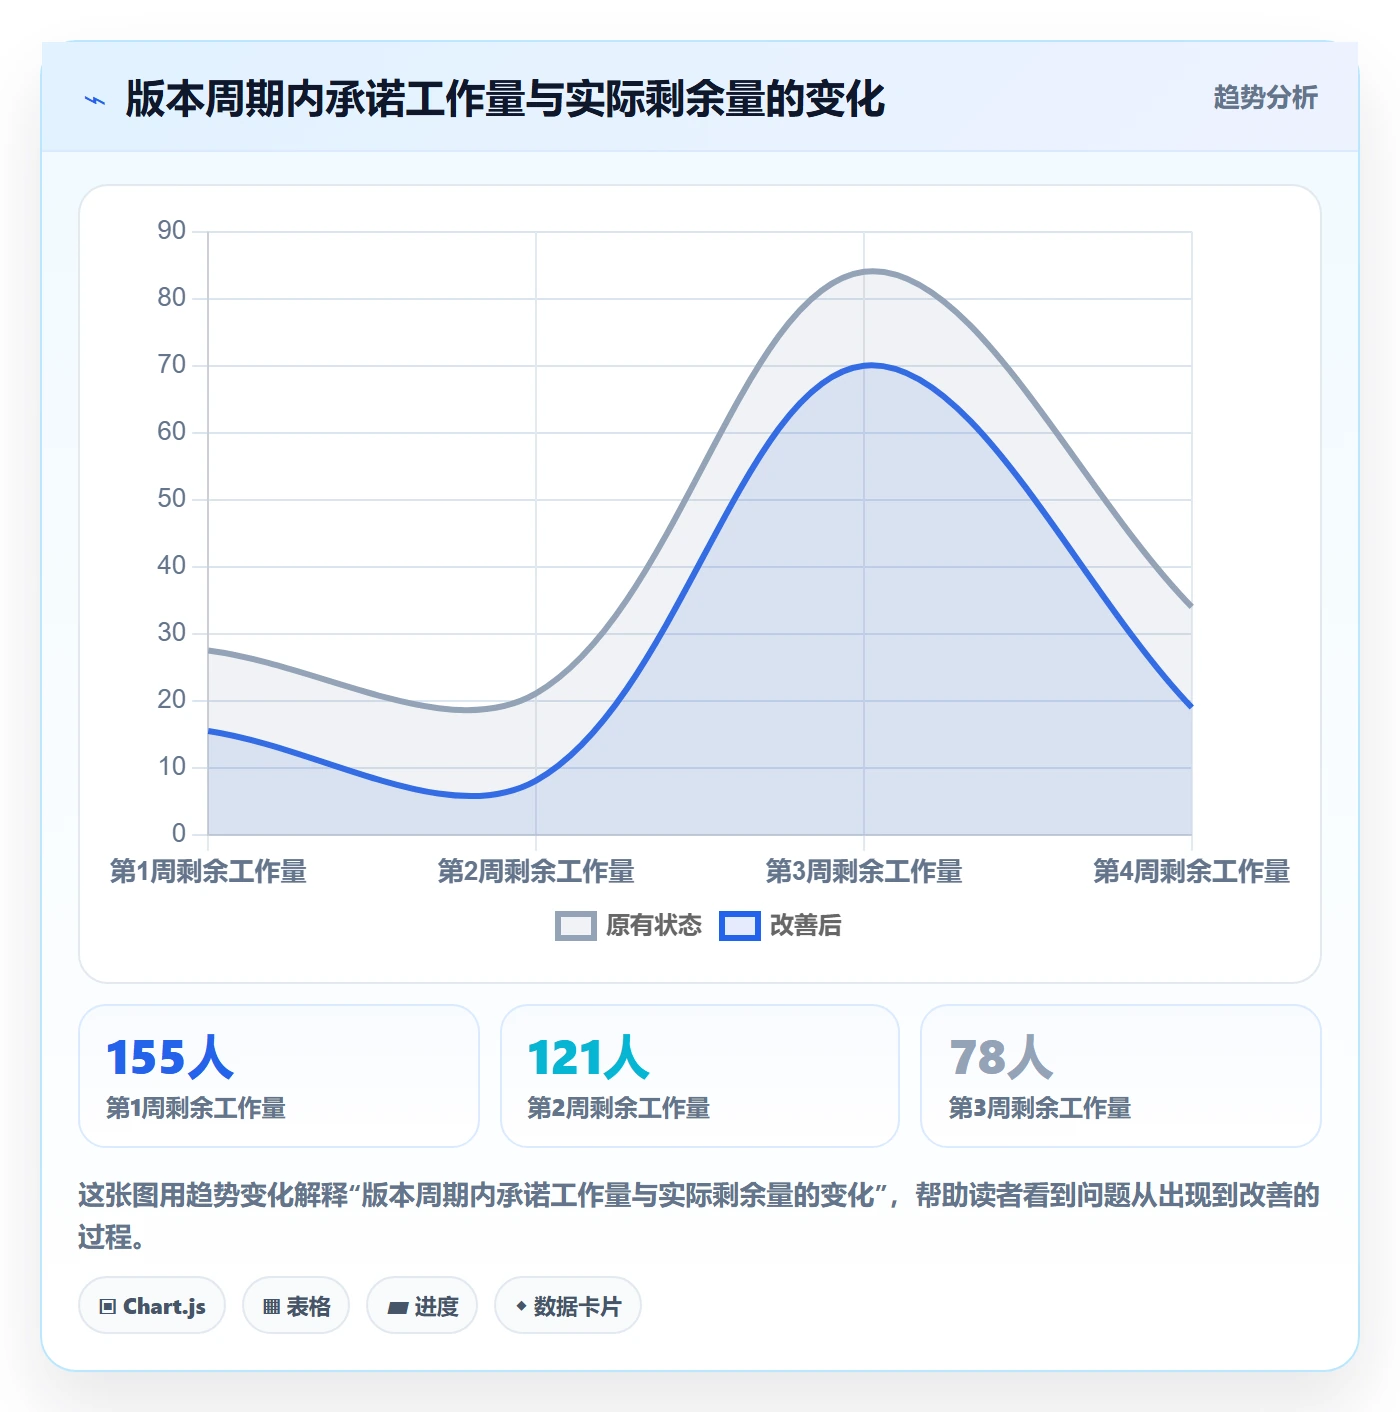Click the 第1周剩余工作量 caption under 155人
Screen dimensions: 1400x1412
coord(196,1108)
